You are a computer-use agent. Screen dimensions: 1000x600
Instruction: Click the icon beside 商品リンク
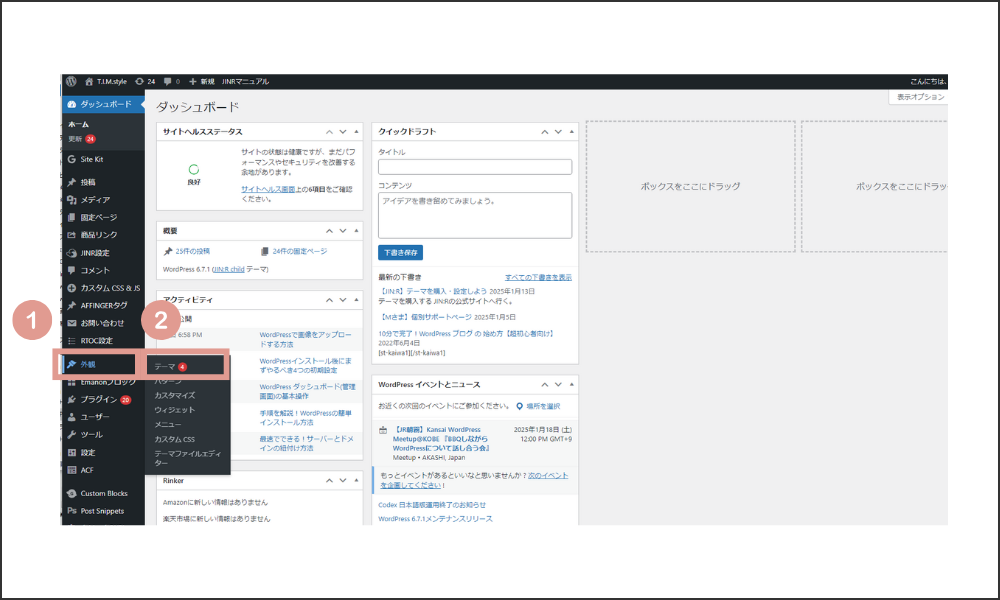(x=71, y=235)
